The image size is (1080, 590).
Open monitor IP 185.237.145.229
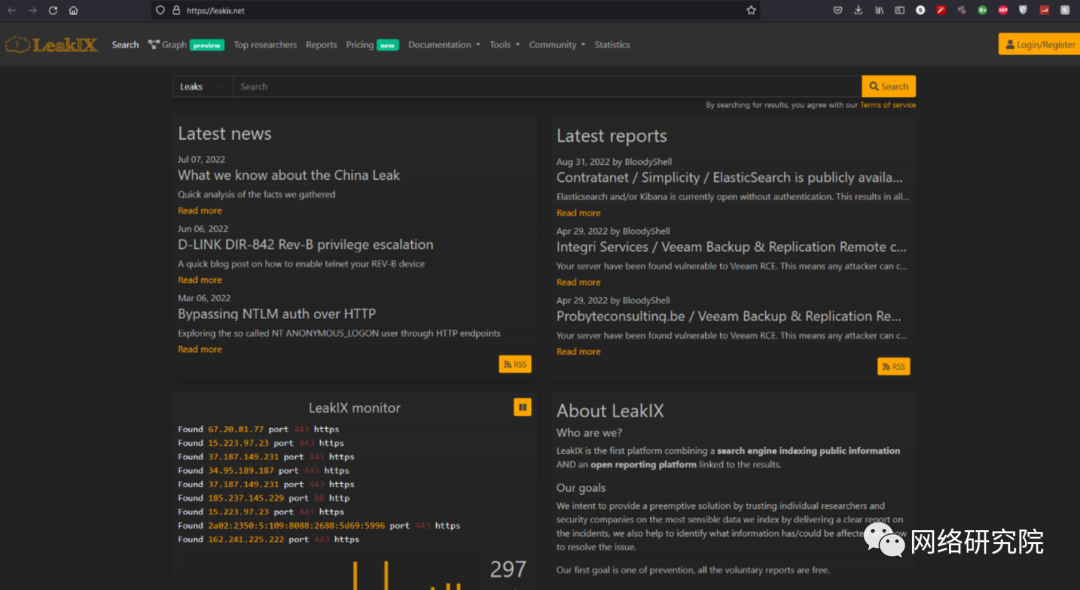[x=246, y=498]
